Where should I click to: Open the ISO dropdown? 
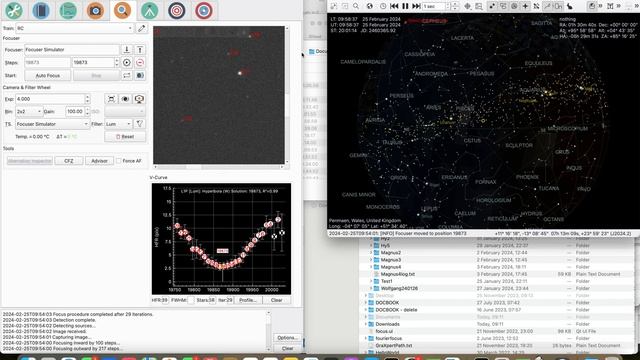125,111
